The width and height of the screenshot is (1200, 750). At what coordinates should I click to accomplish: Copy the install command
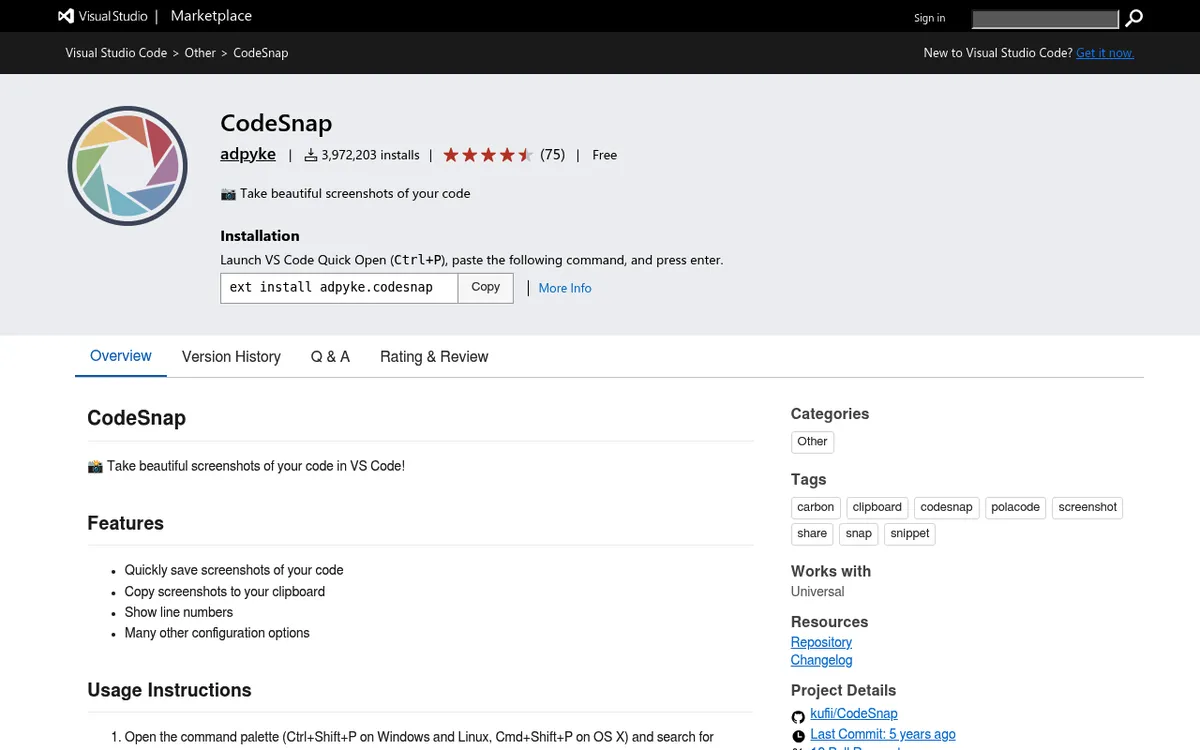point(485,288)
